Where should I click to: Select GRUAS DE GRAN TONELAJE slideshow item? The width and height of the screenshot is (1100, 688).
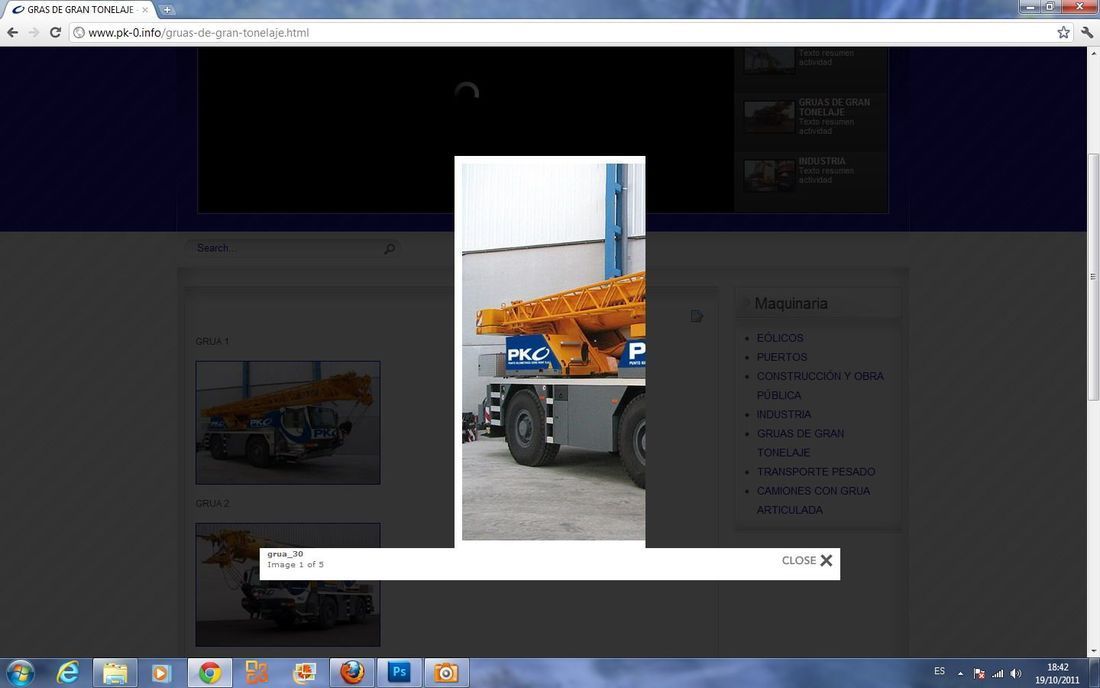(x=811, y=116)
